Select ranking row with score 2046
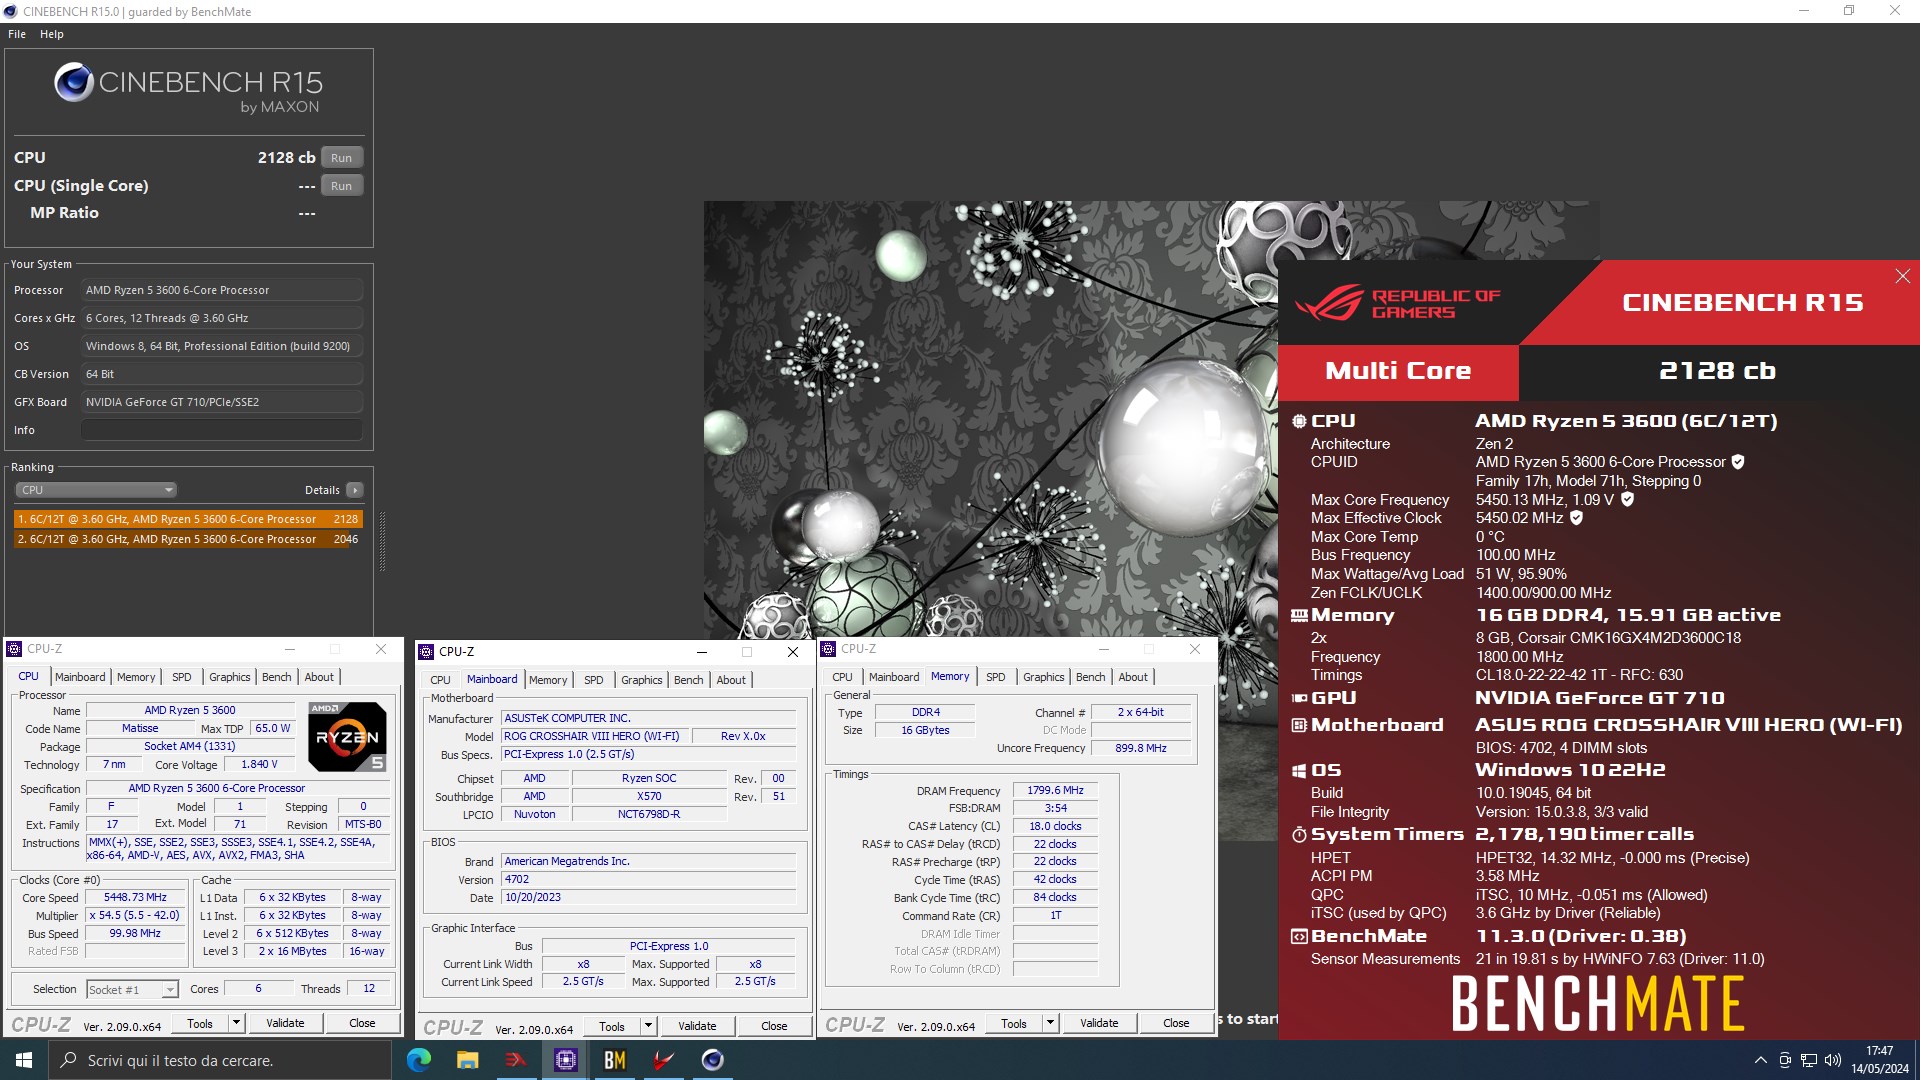 coord(188,539)
